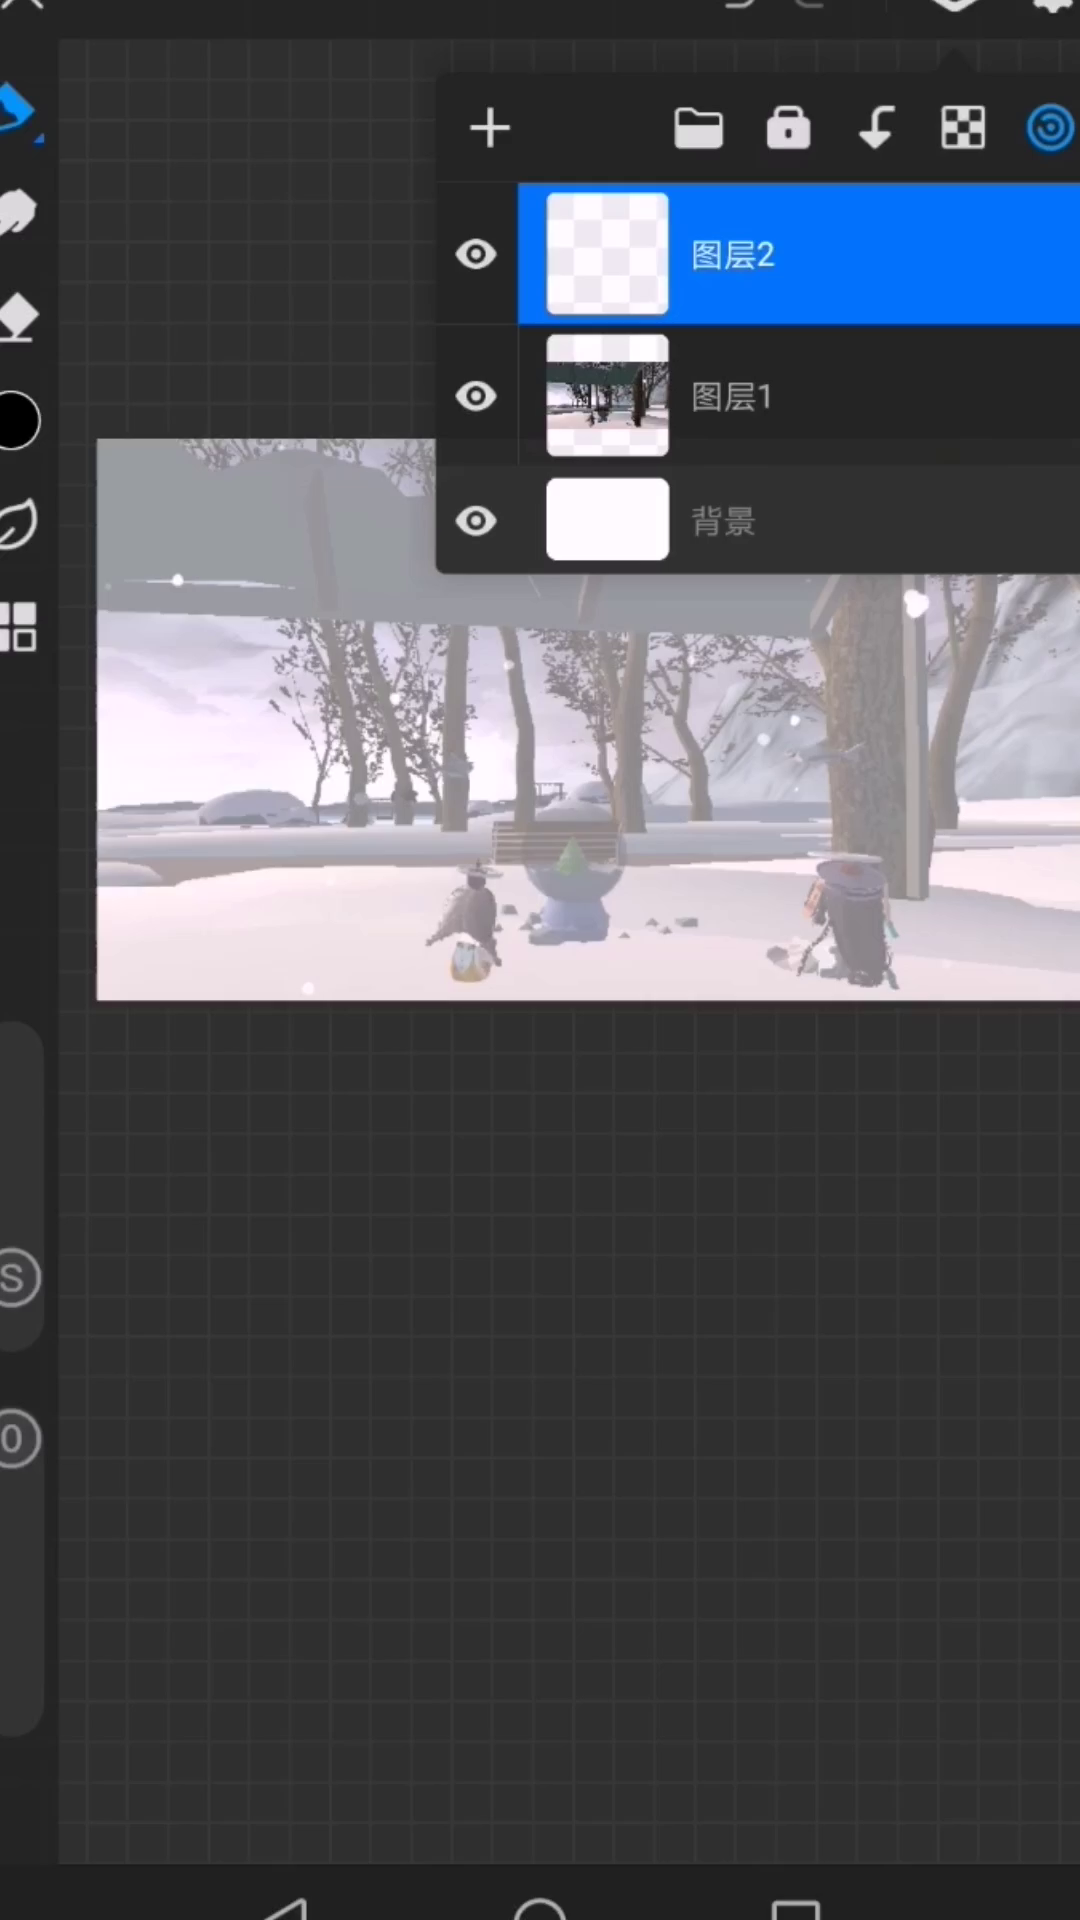
Task: Hide 图层1 using its eye icon
Action: click(476, 397)
